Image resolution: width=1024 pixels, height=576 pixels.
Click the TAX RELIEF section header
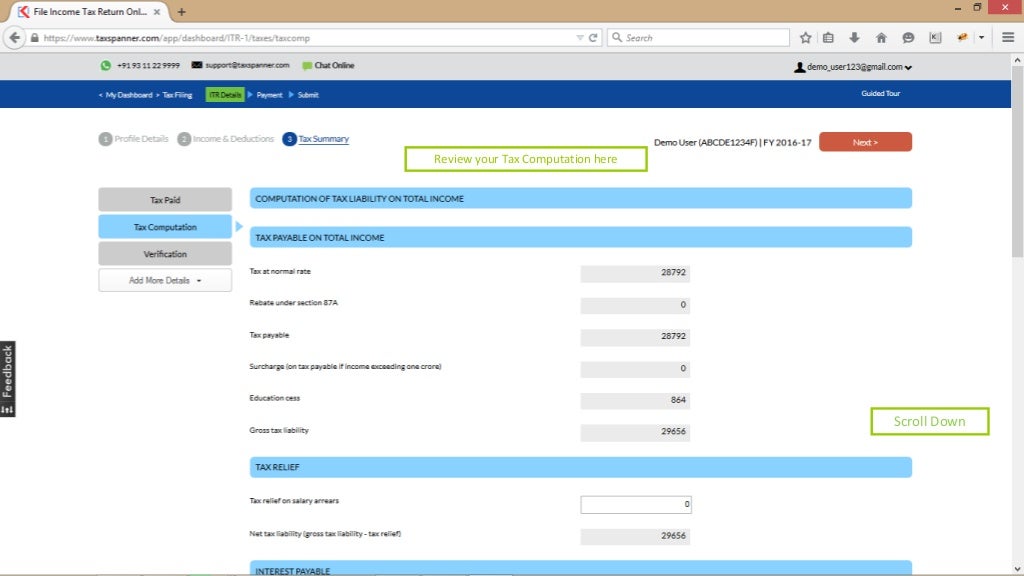tap(581, 467)
